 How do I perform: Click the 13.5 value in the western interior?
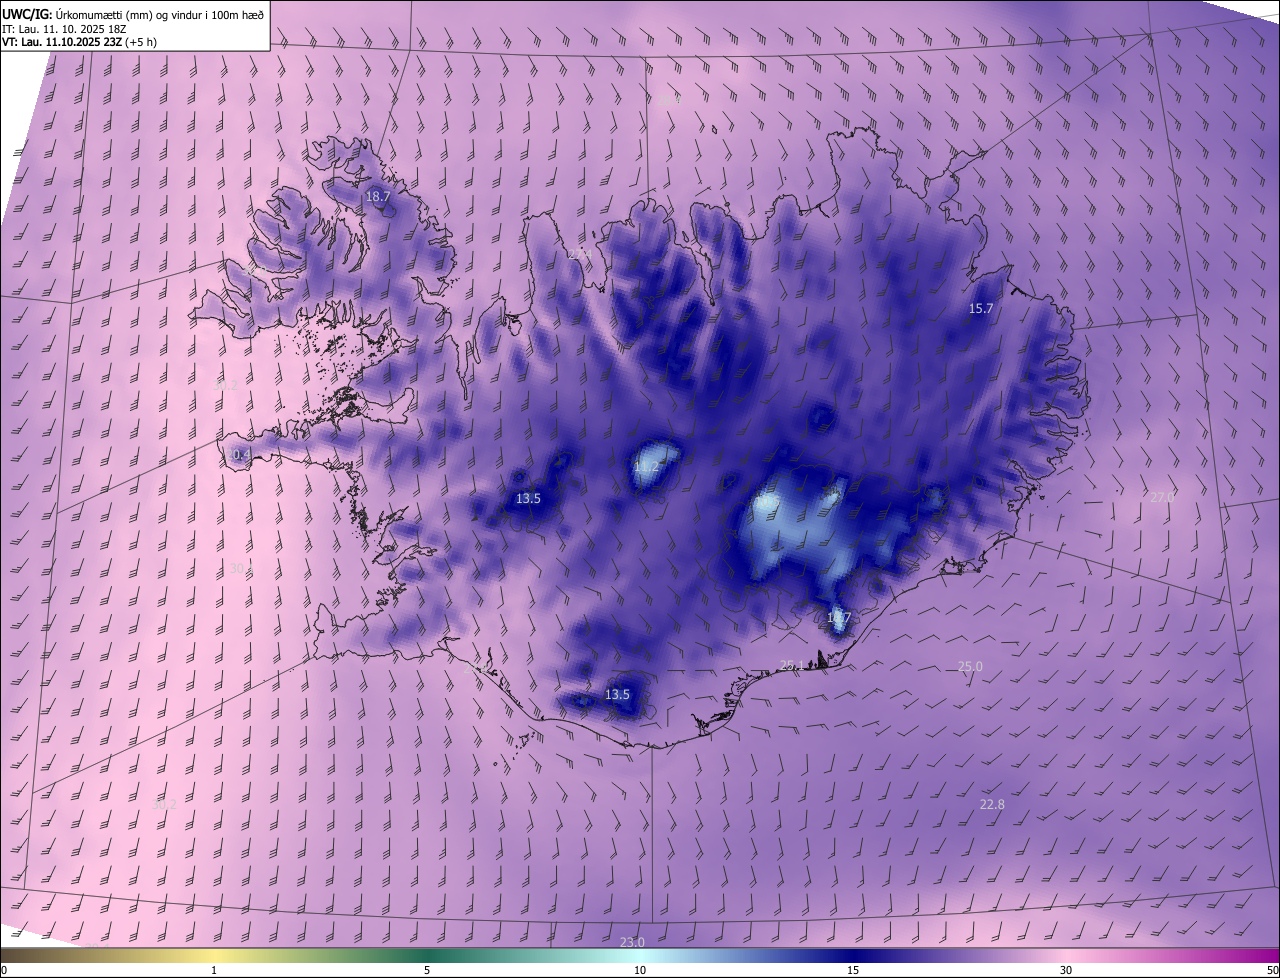[528, 499]
